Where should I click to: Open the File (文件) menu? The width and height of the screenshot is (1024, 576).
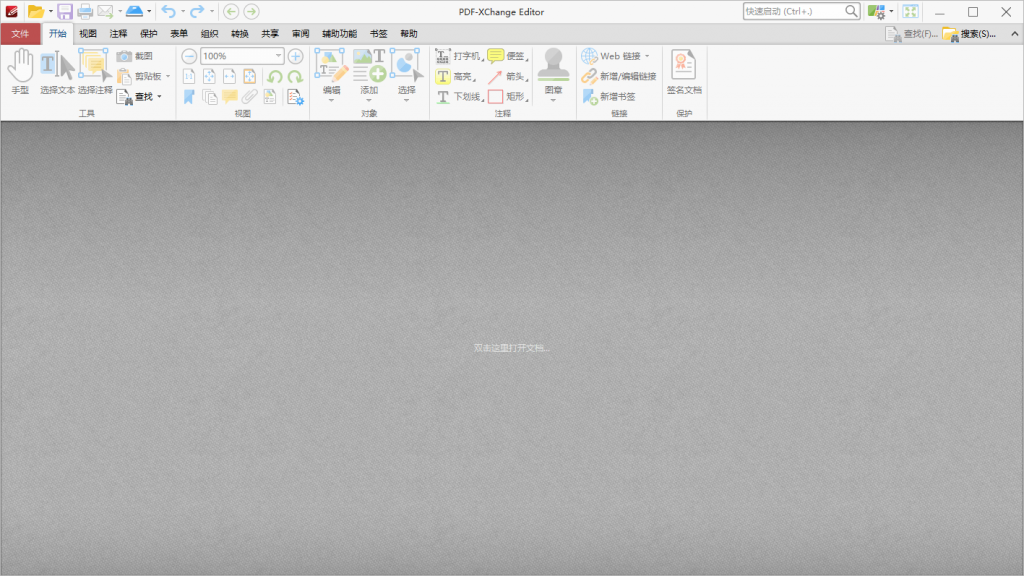click(x=20, y=33)
